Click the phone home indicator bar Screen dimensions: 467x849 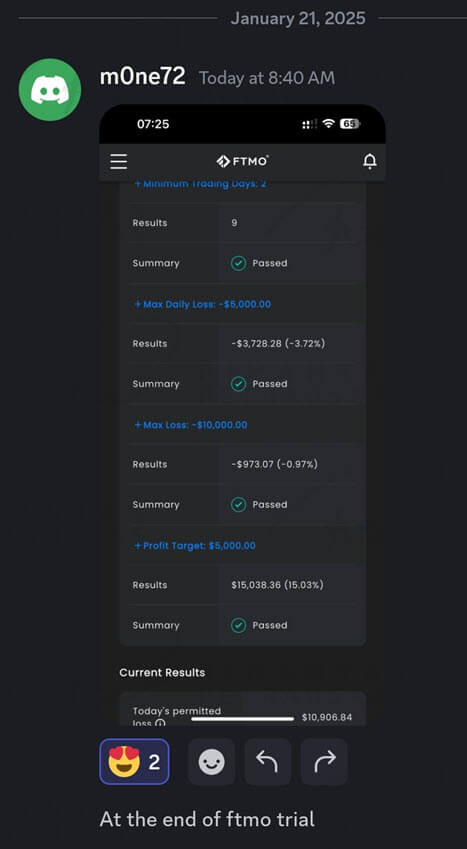pos(243,719)
